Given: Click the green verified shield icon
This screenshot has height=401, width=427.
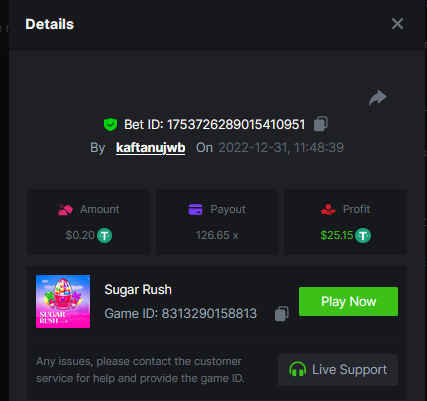Looking at the screenshot, I should (x=110, y=125).
